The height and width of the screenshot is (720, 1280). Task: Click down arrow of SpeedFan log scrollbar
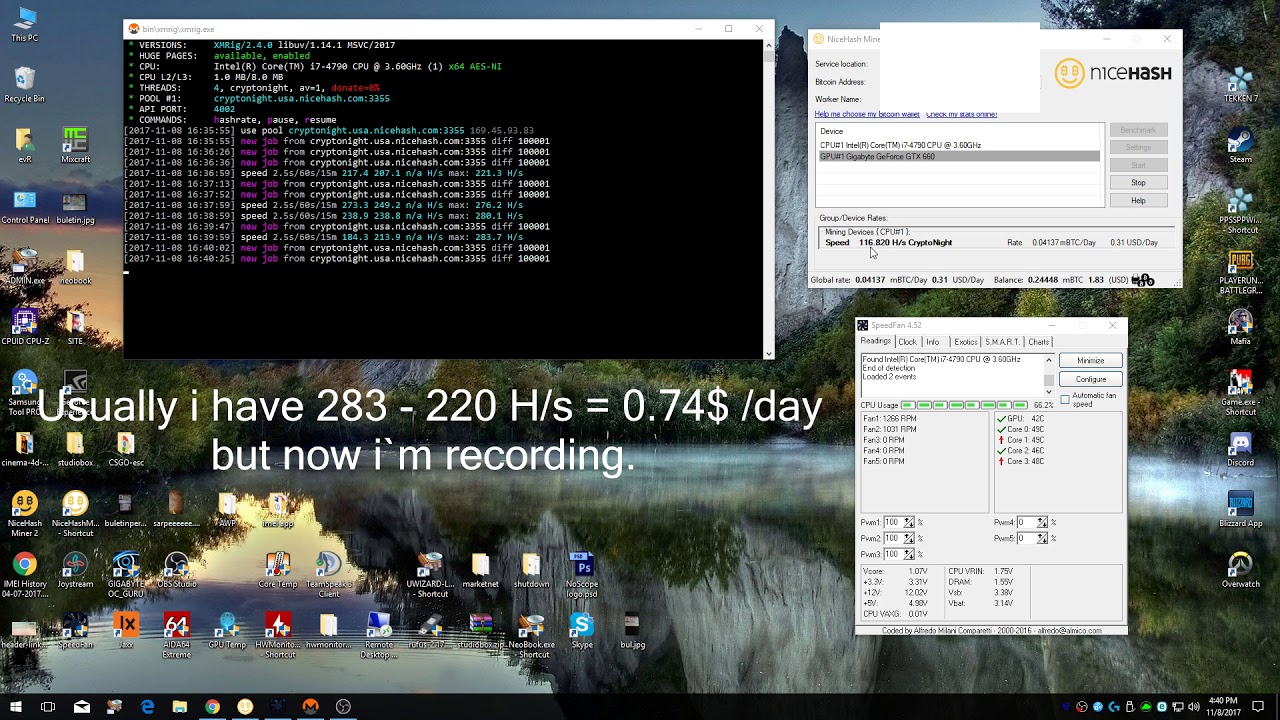(1049, 390)
